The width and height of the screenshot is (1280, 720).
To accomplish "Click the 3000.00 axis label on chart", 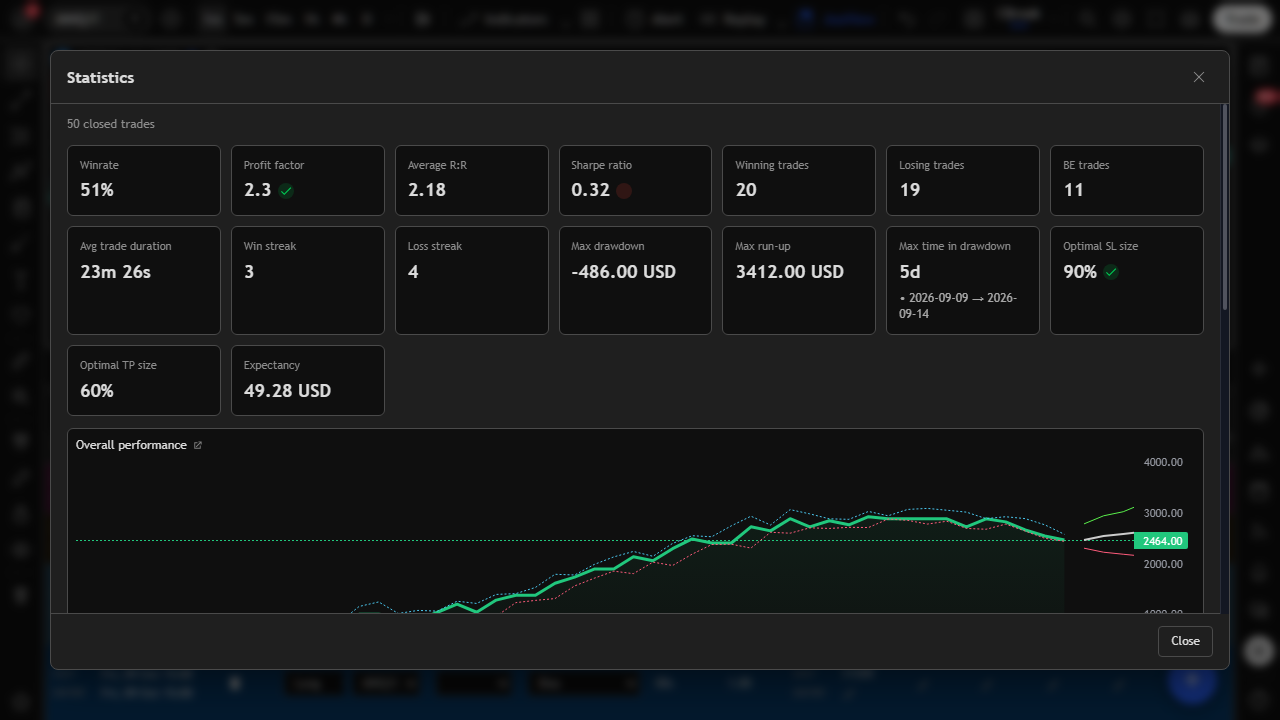I will [x=1163, y=513].
